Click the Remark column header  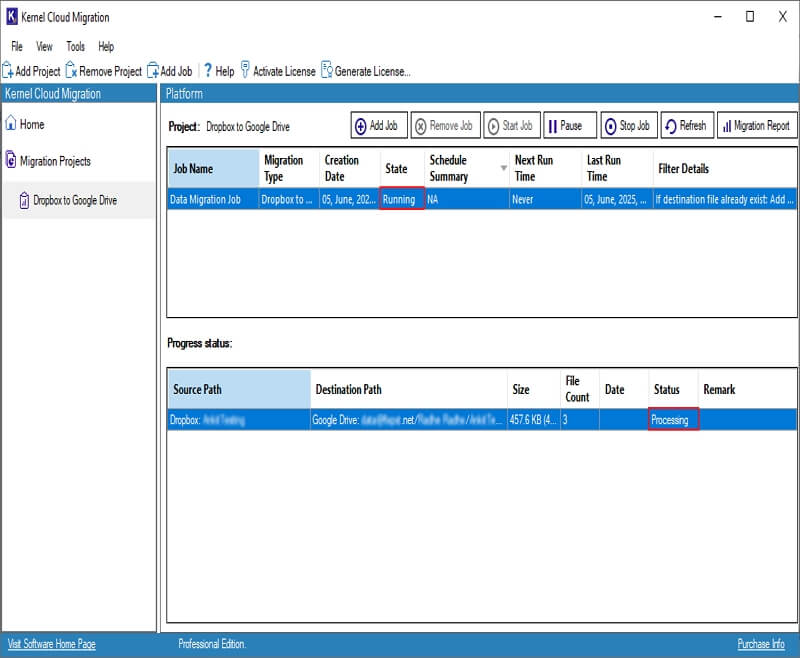tap(747, 389)
